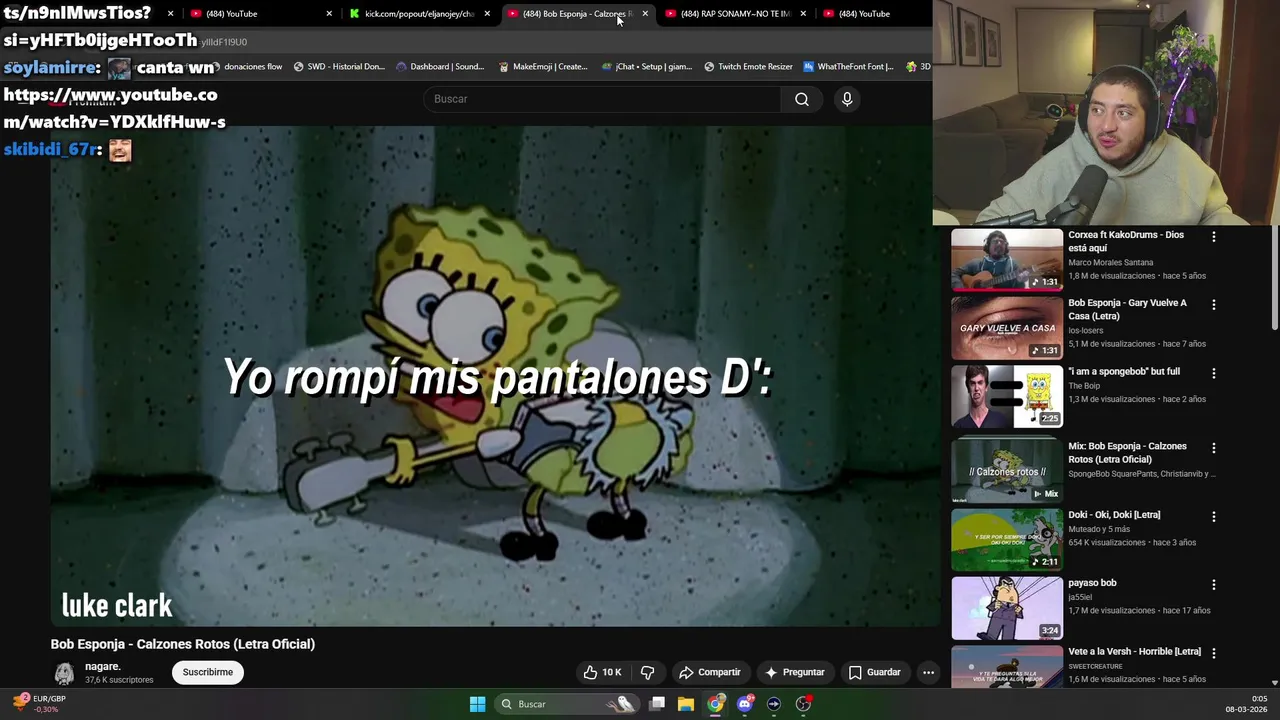
Task: Open WhatTheFont Font bookmark
Action: [849, 67]
